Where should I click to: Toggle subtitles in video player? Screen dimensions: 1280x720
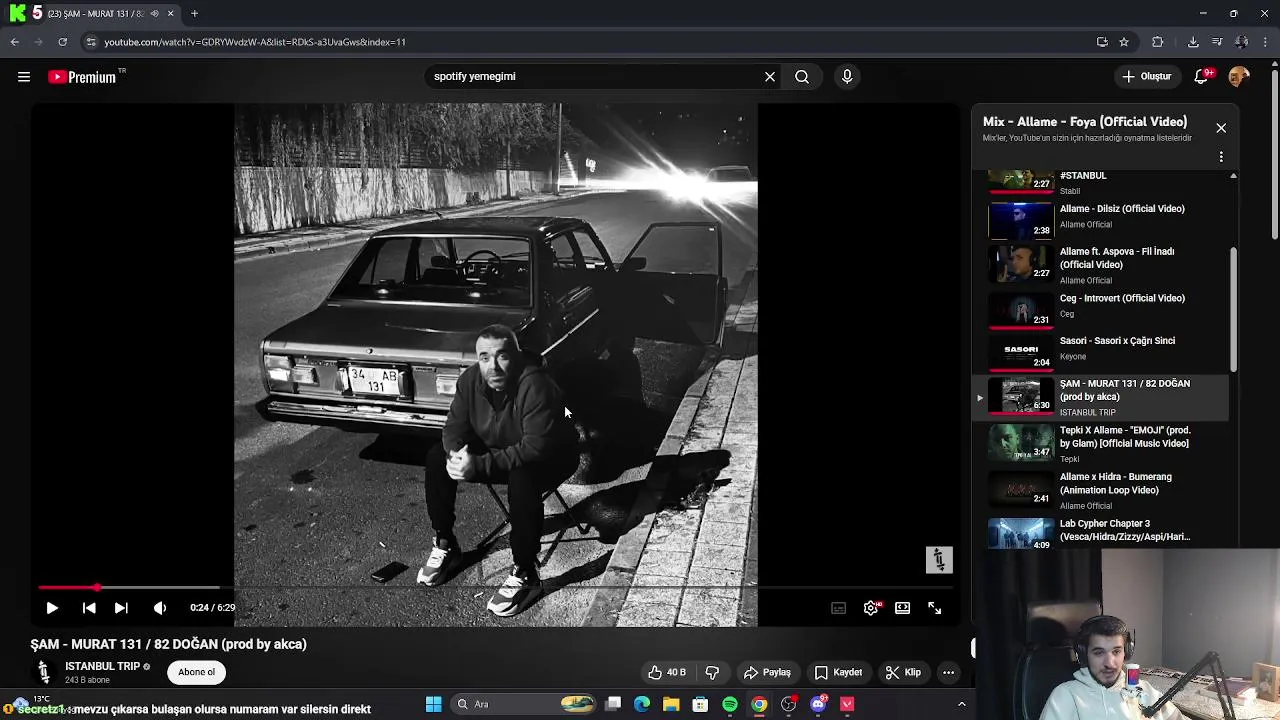(x=839, y=607)
